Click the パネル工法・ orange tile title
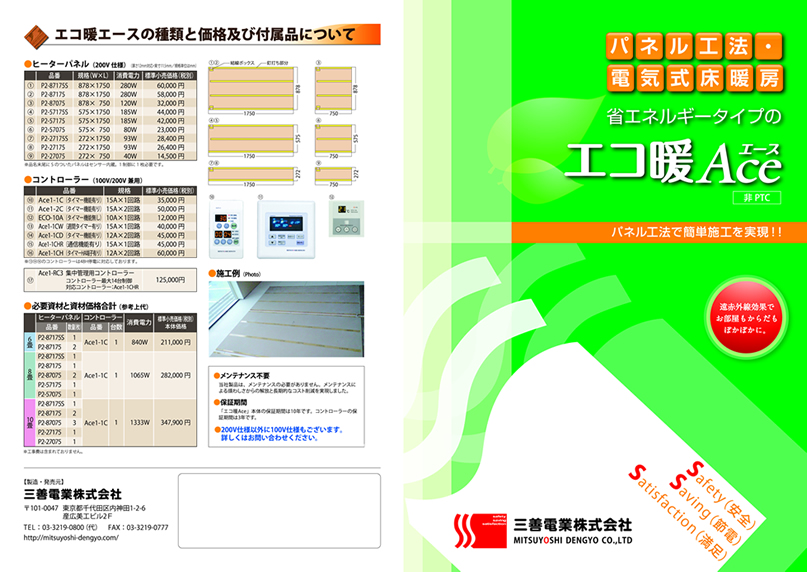This screenshot has height=572, width=807. tap(694, 48)
